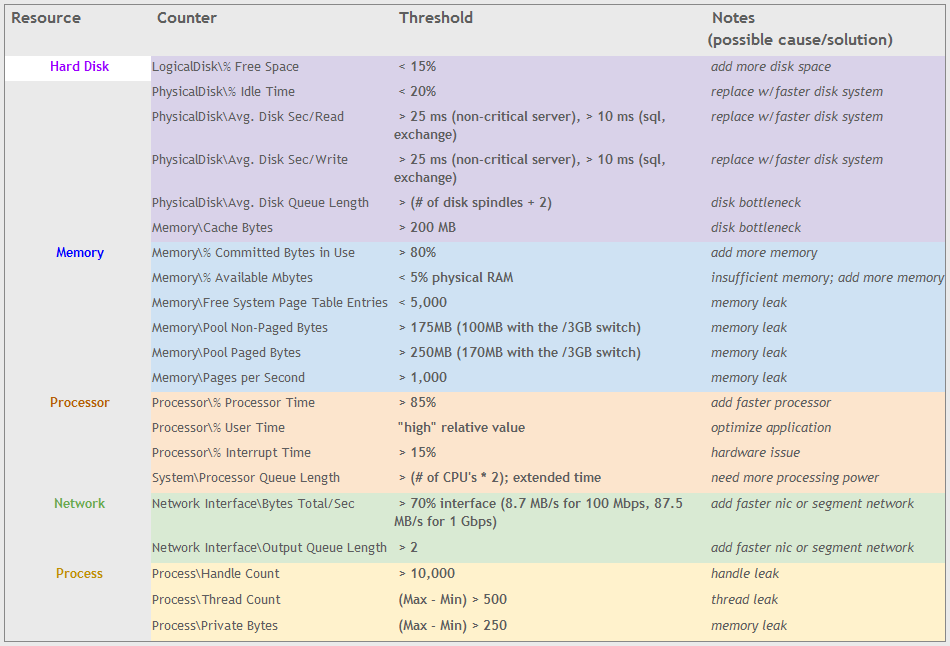Click the '> 10,000' threshold value
This screenshot has height=646, width=950.
(427, 573)
